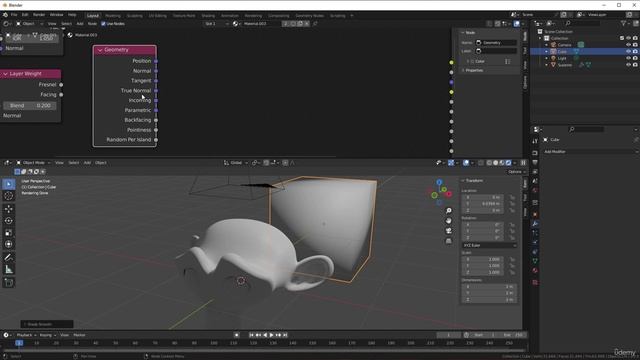Activate the combined Transform tool
640x360 pixels.
pyautogui.click(x=8, y=244)
